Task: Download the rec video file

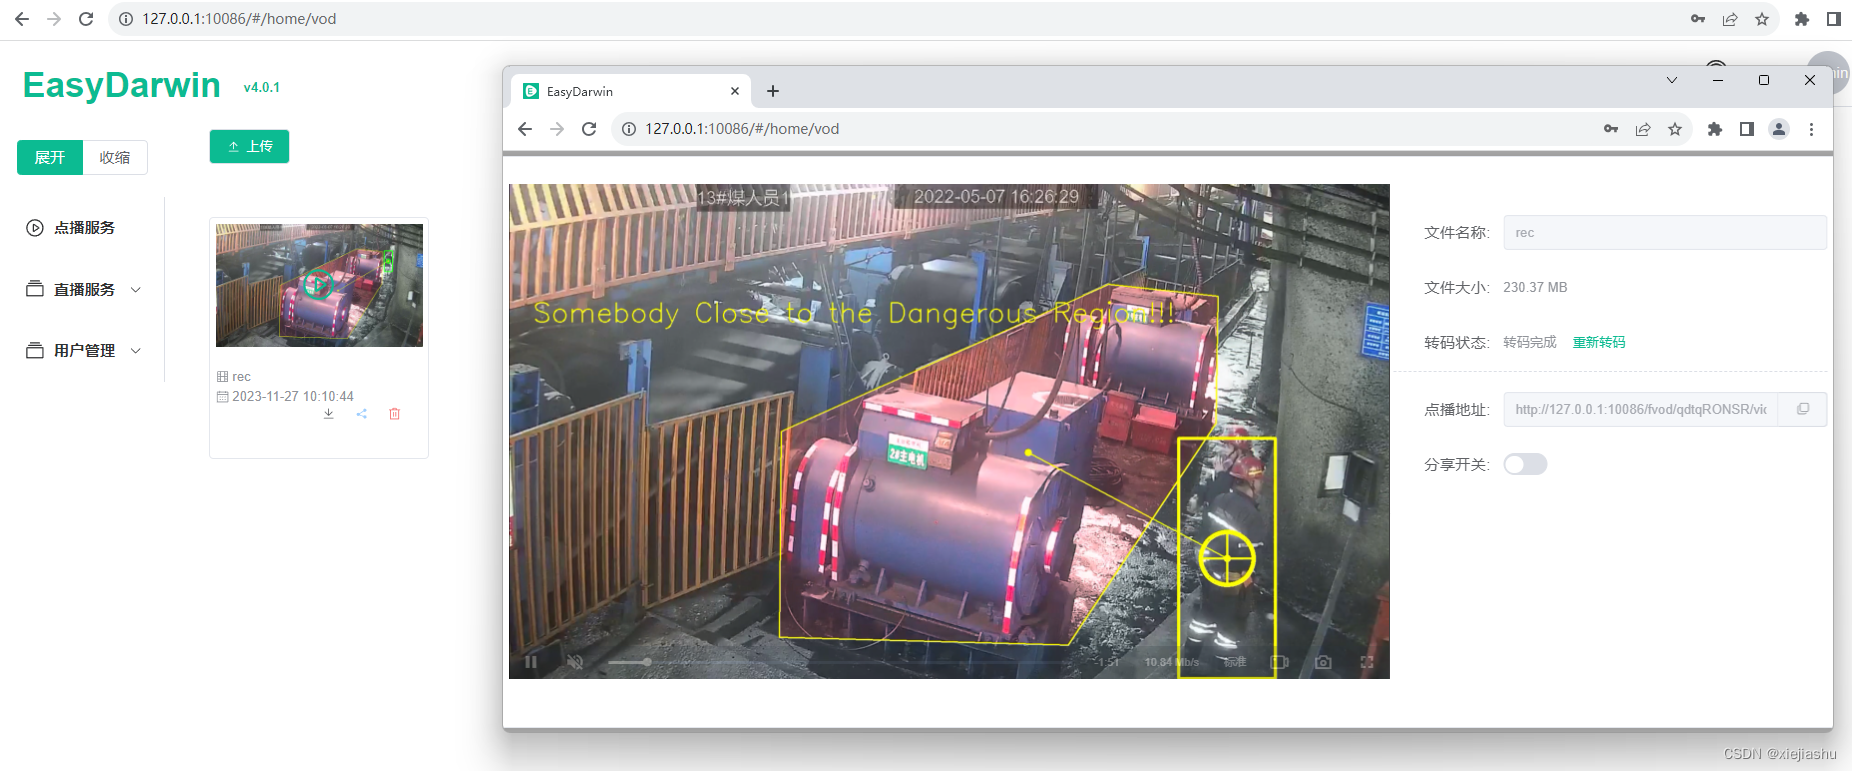Action: pos(328,414)
